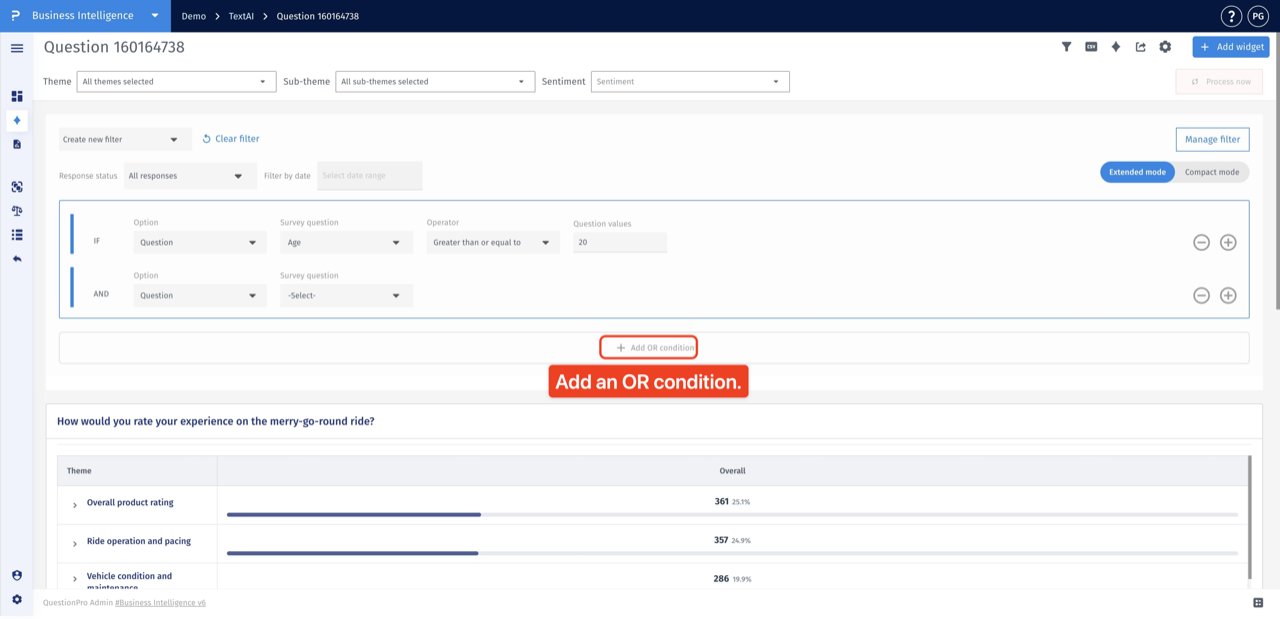Screen dimensions: 1280x619
Task: Add a condition after AND row with plus icon
Action: tap(1228, 295)
